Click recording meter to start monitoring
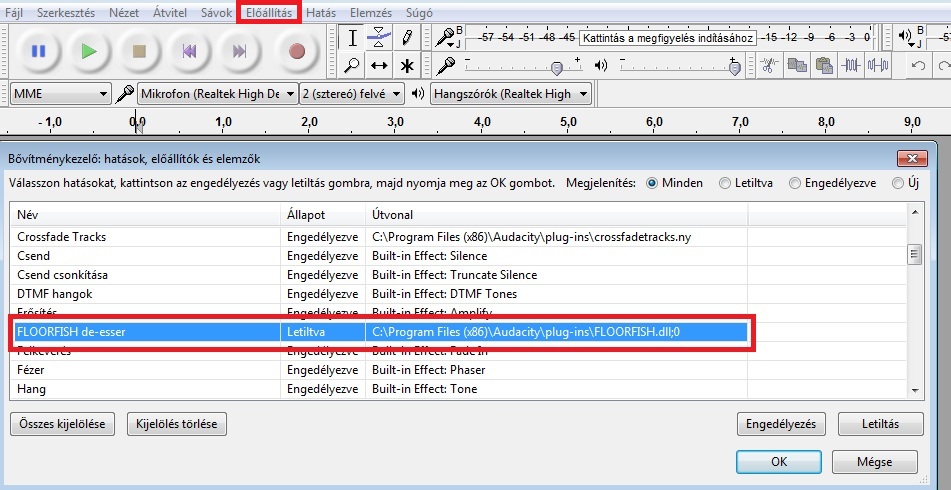This screenshot has width=951, height=490. coord(668,38)
